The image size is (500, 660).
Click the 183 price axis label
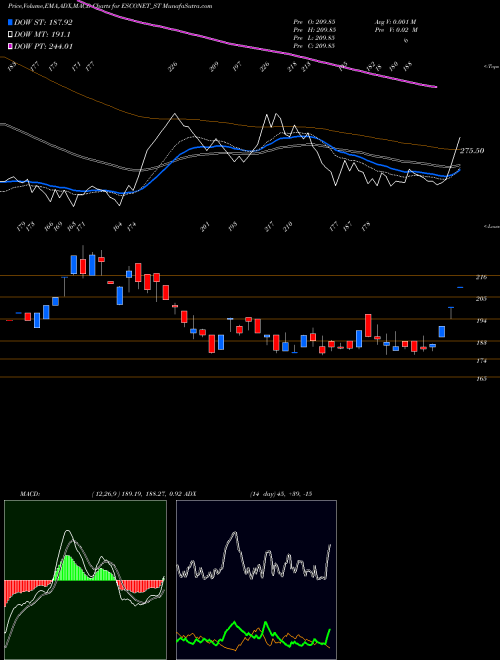coord(481,343)
